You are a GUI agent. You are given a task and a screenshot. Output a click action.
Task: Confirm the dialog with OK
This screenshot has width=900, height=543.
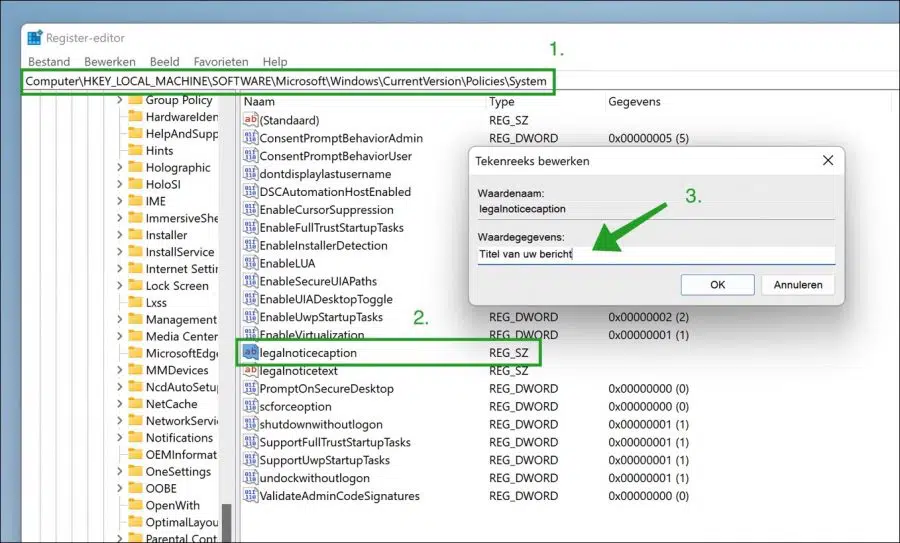(x=717, y=284)
